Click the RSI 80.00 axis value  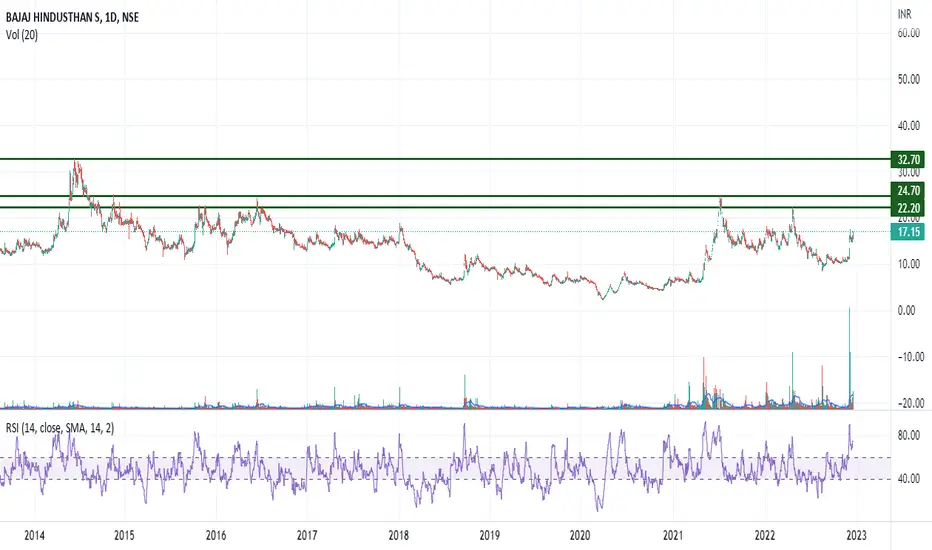(908, 435)
